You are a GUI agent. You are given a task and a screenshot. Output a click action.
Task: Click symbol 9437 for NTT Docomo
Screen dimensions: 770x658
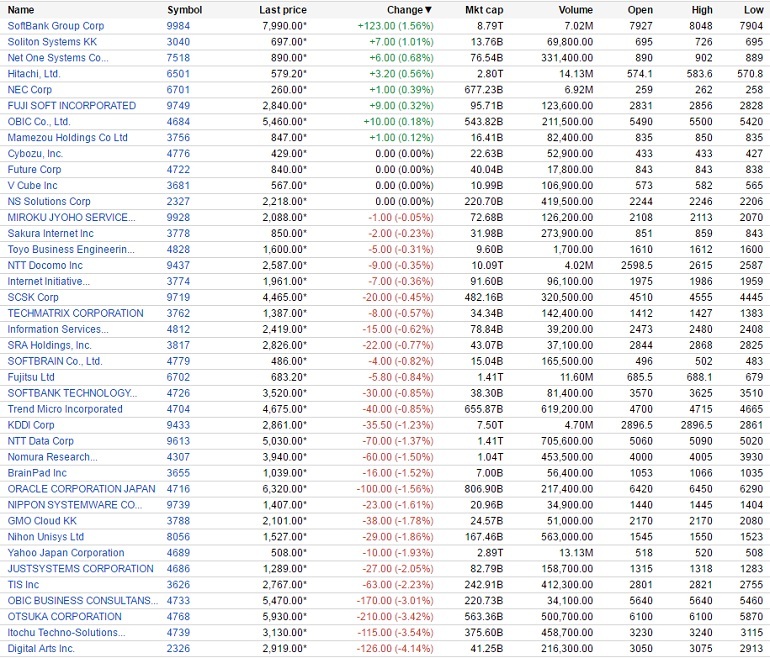178,265
